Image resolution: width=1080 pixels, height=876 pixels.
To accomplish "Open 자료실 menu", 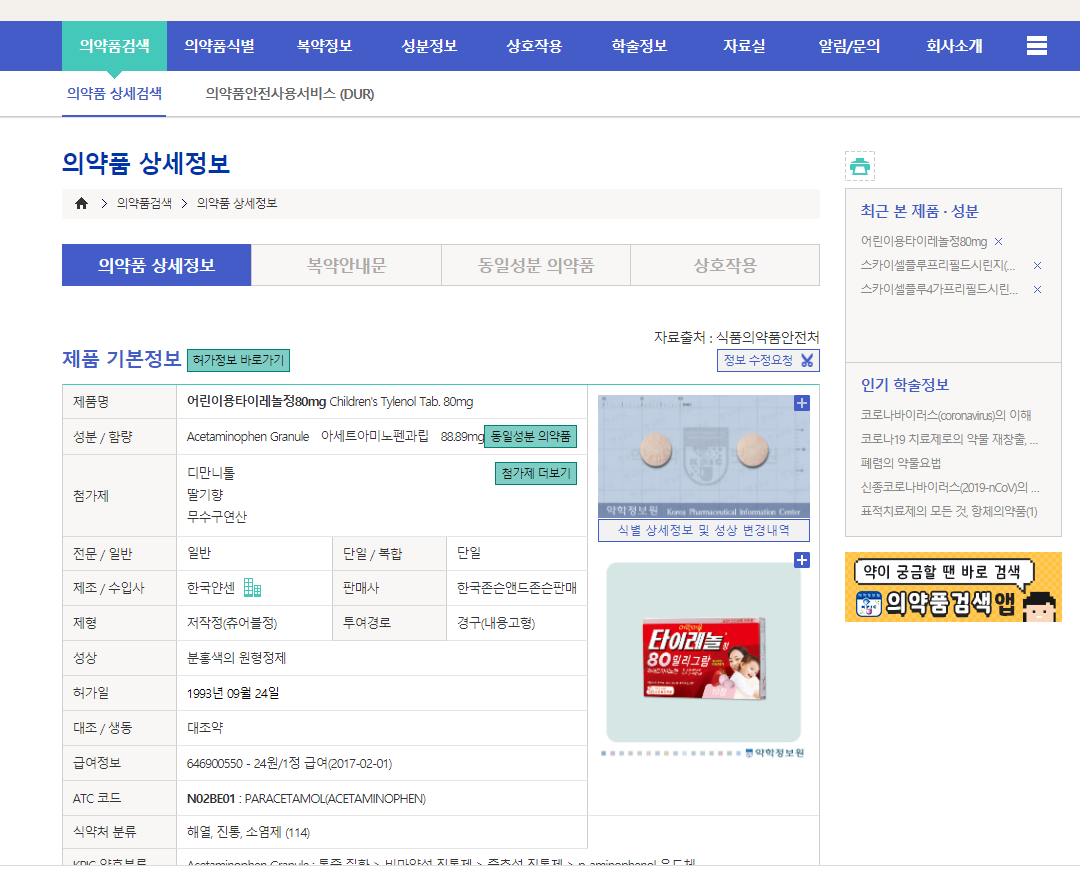I will tap(744, 45).
